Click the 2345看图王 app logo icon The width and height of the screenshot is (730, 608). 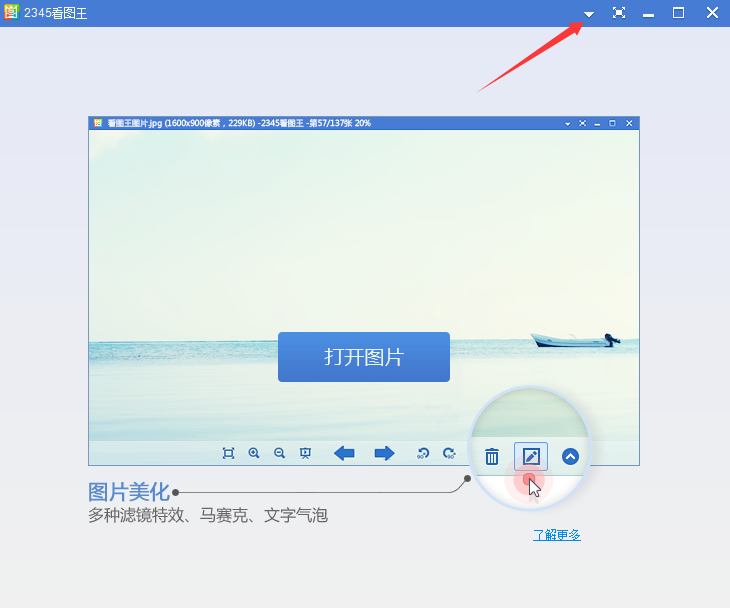click(11, 12)
